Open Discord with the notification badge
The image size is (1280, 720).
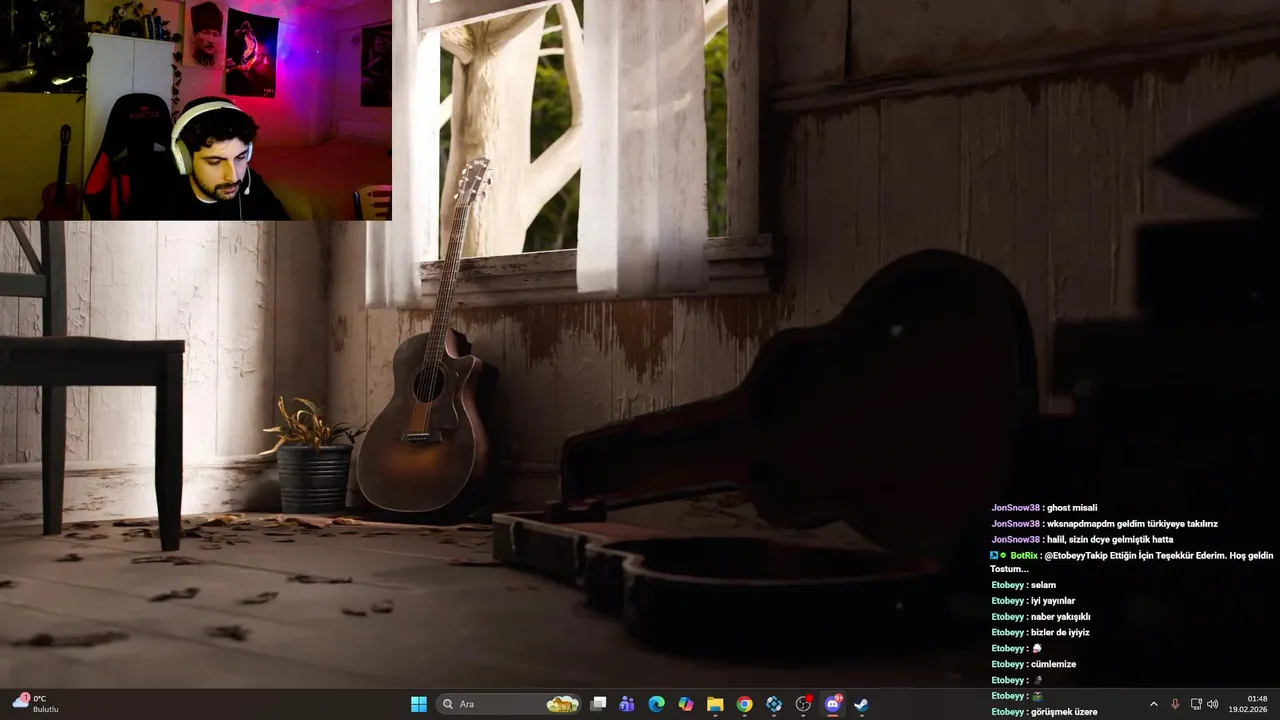pyautogui.click(x=833, y=704)
